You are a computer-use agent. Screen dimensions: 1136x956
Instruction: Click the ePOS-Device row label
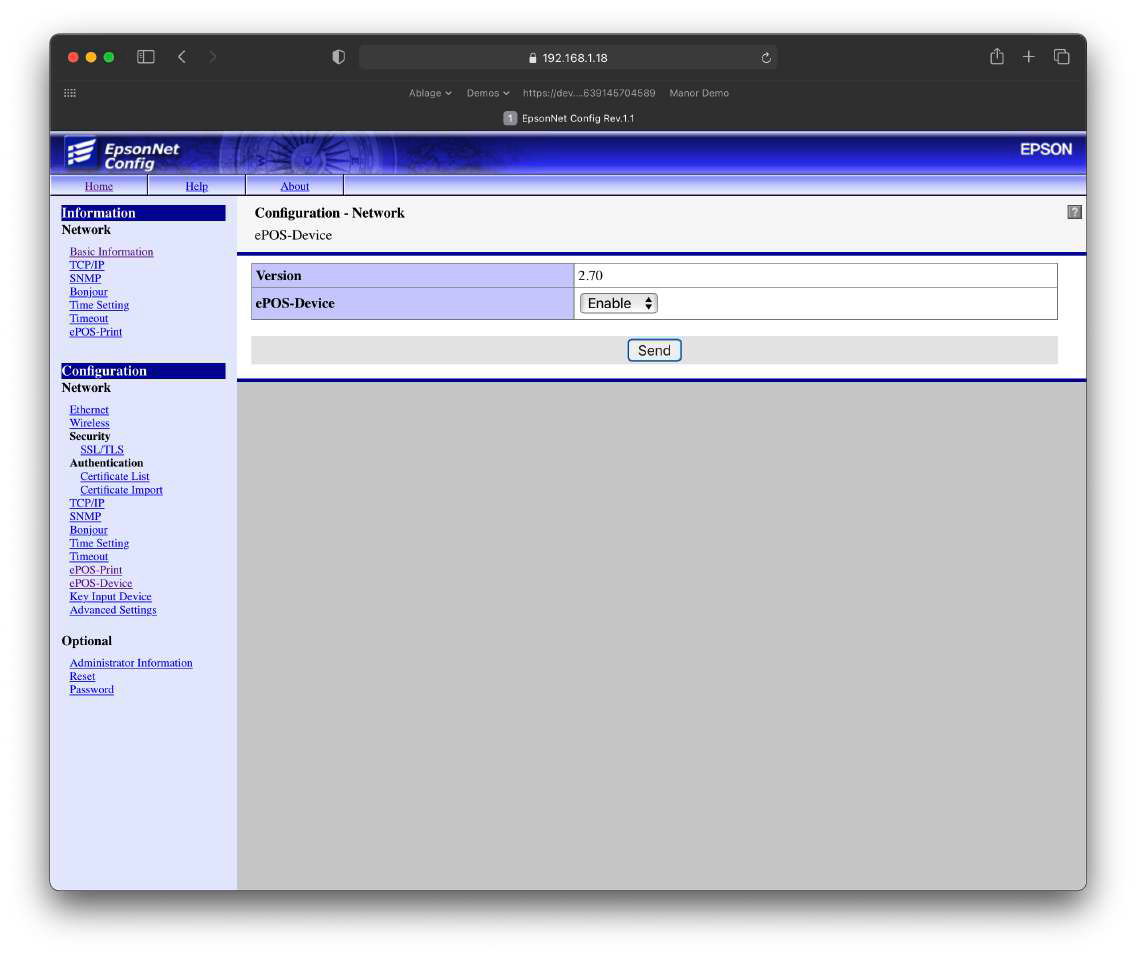coord(295,303)
